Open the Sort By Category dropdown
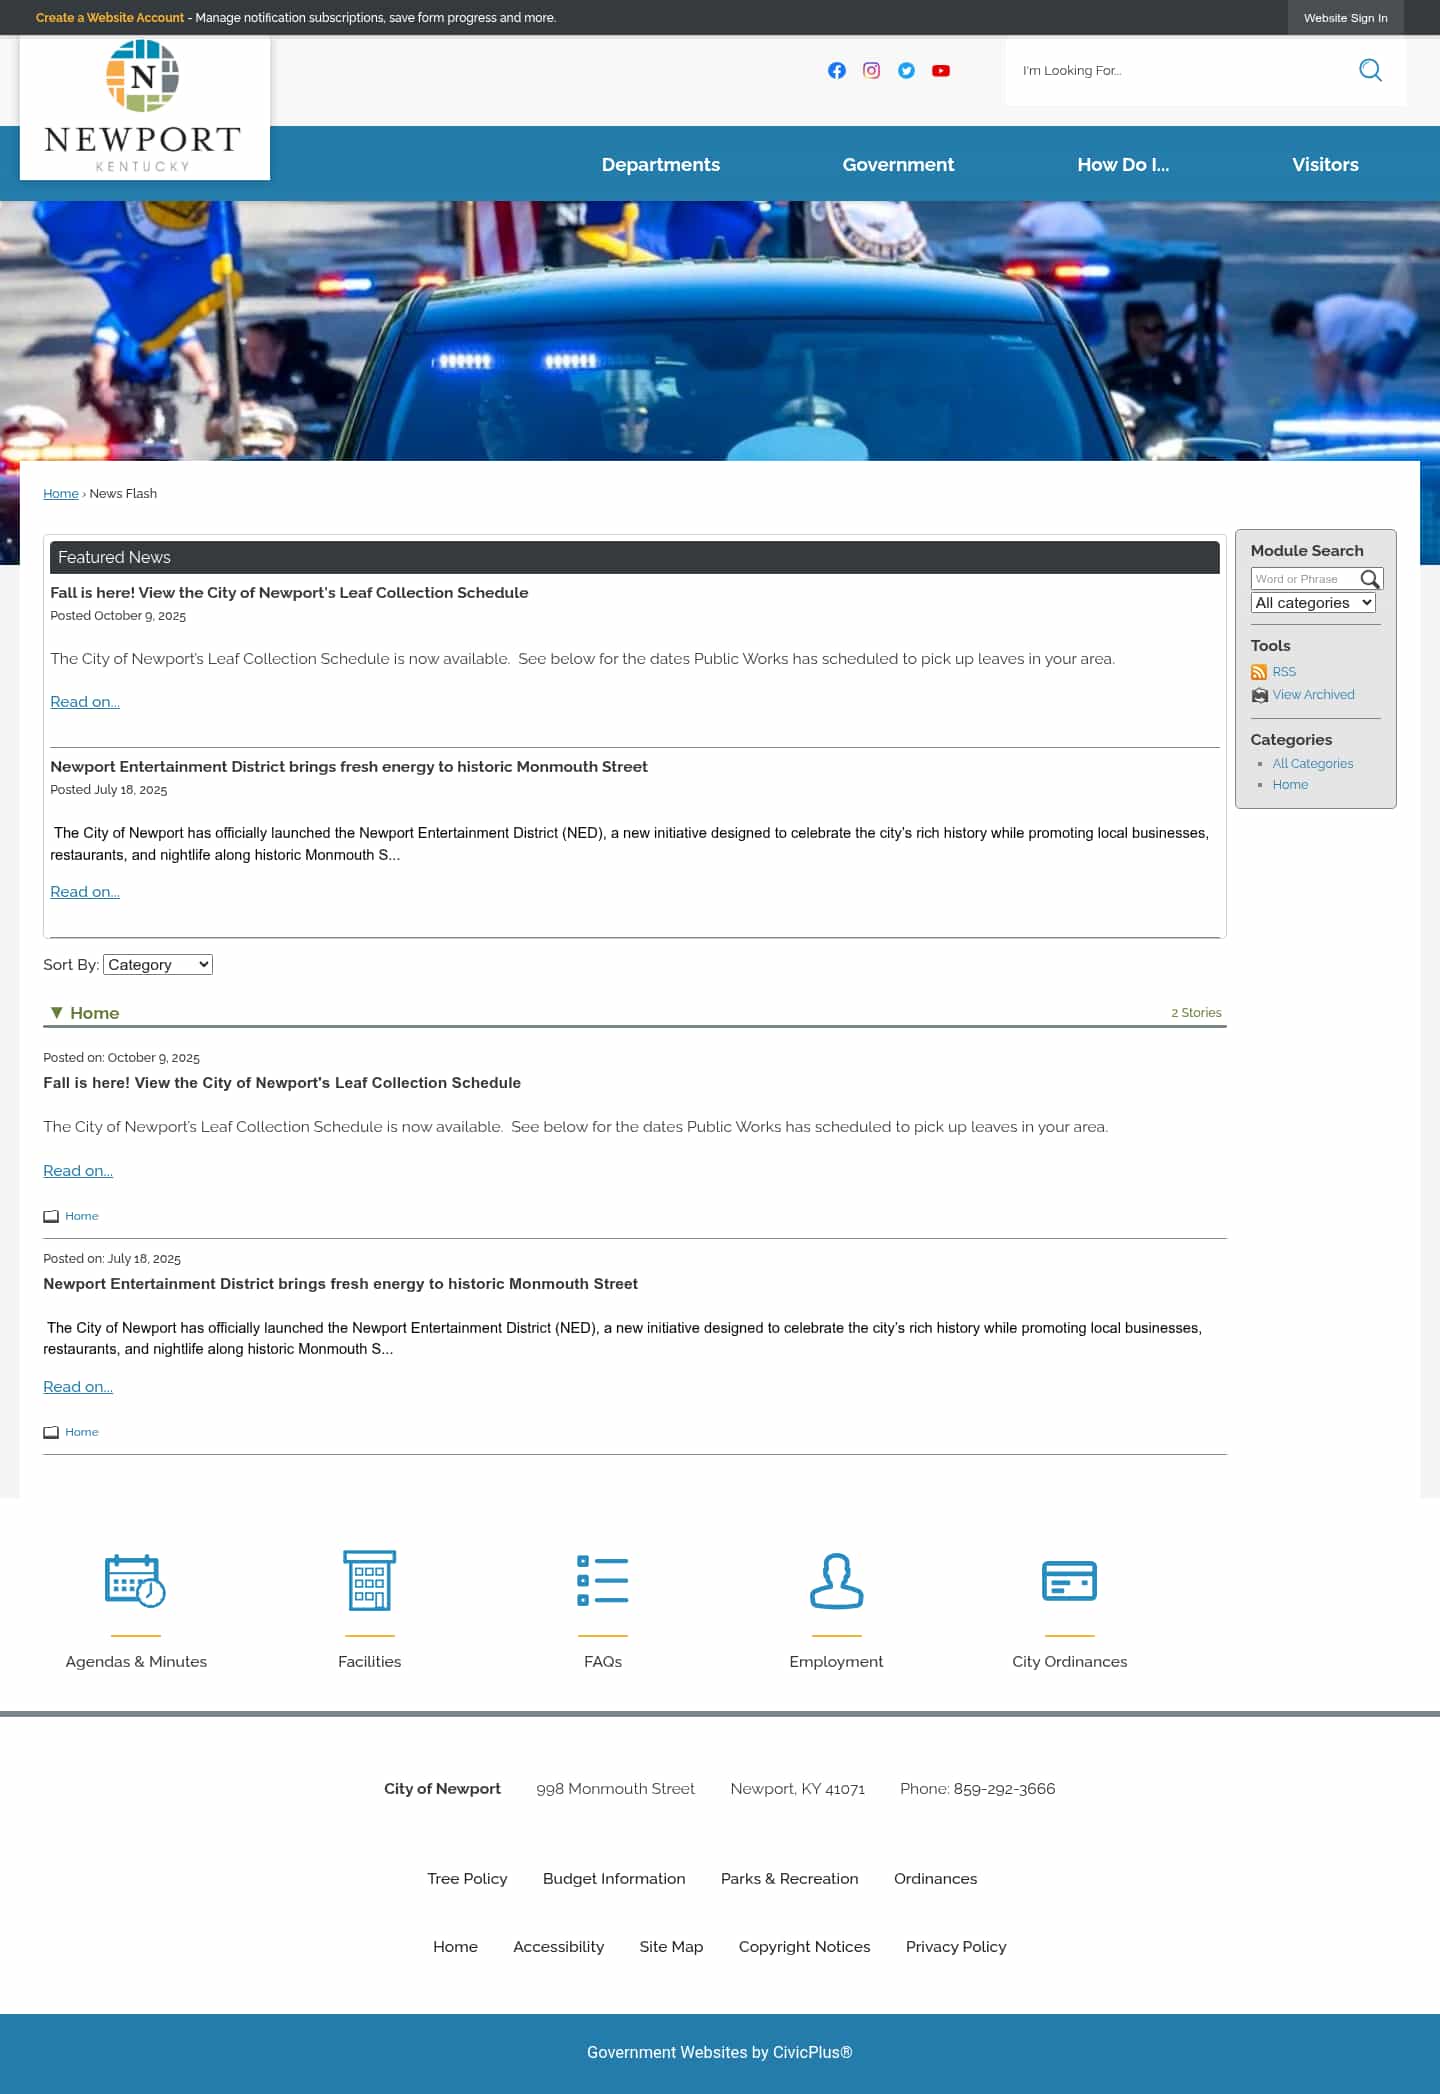Screen dimensions: 1440x2094 tap(158, 965)
